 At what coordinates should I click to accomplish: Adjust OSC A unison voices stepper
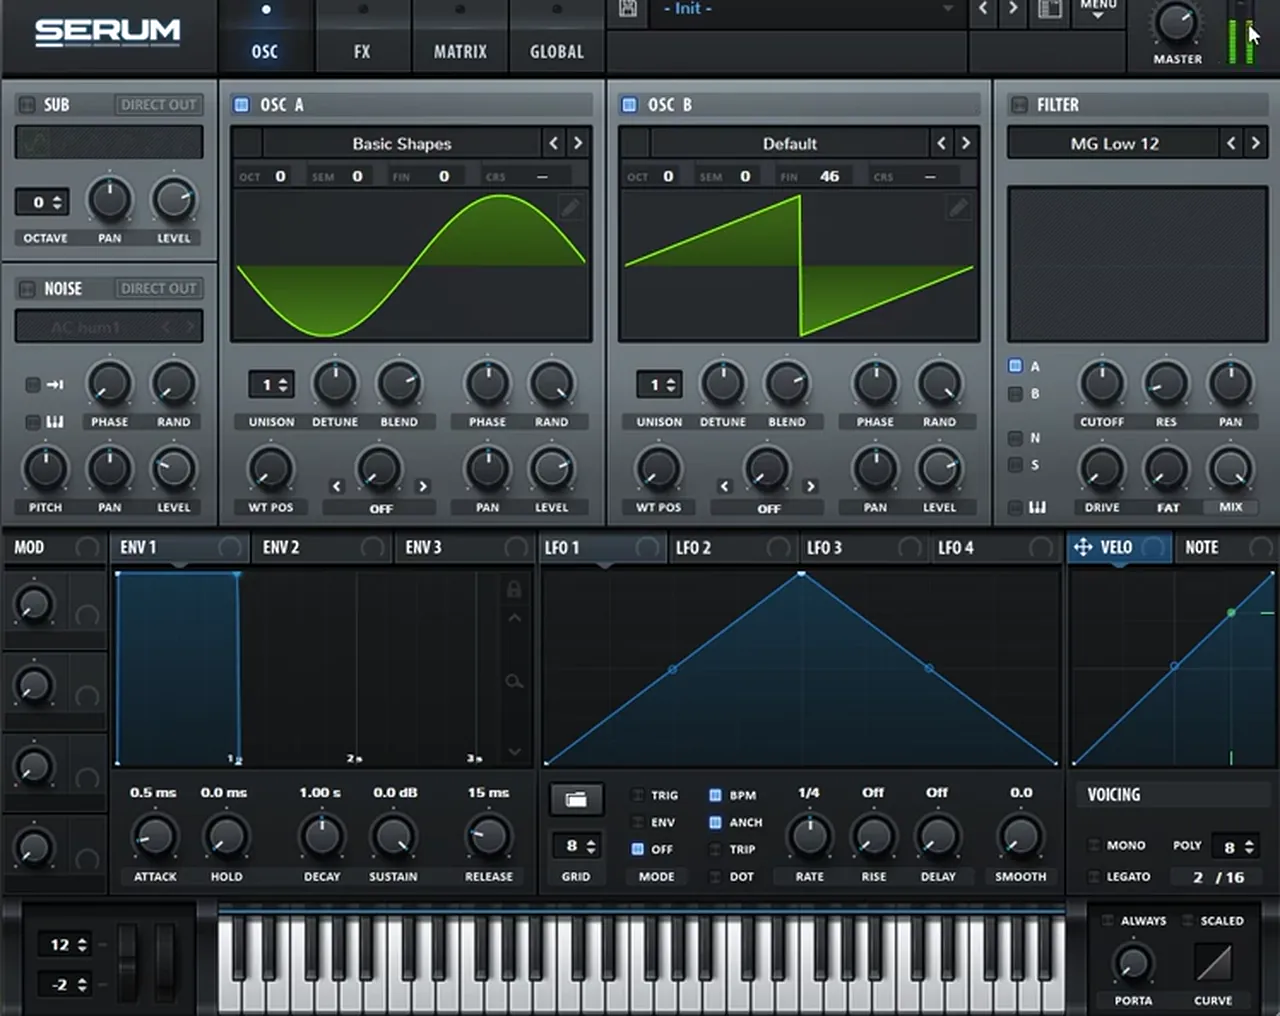pyautogui.click(x=271, y=384)
